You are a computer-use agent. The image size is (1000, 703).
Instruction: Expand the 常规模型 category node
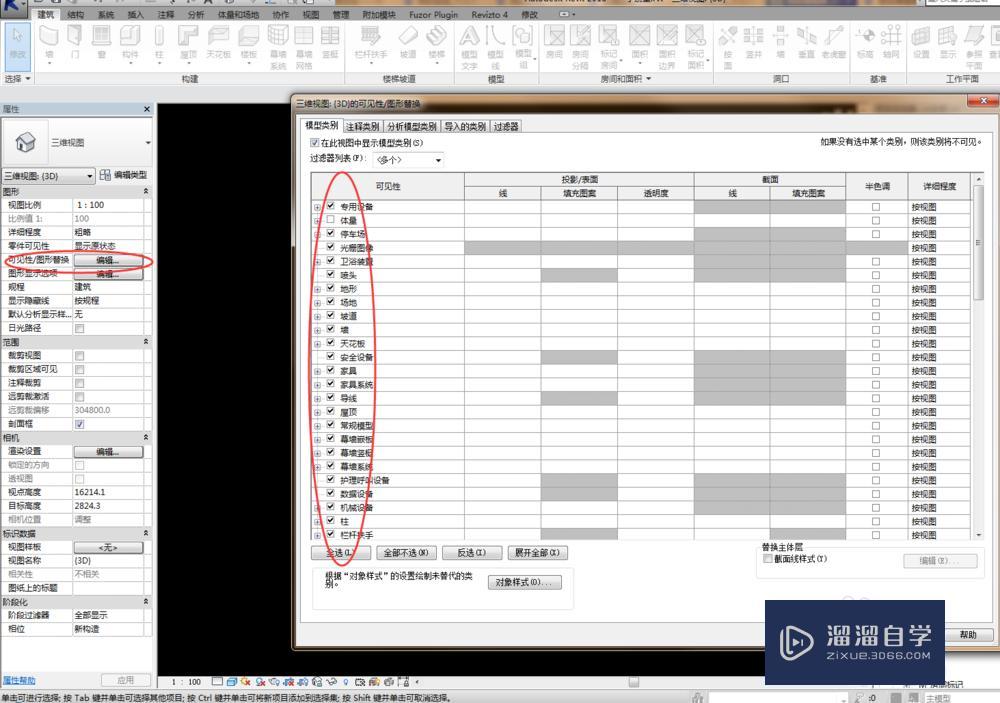[318, 426]
